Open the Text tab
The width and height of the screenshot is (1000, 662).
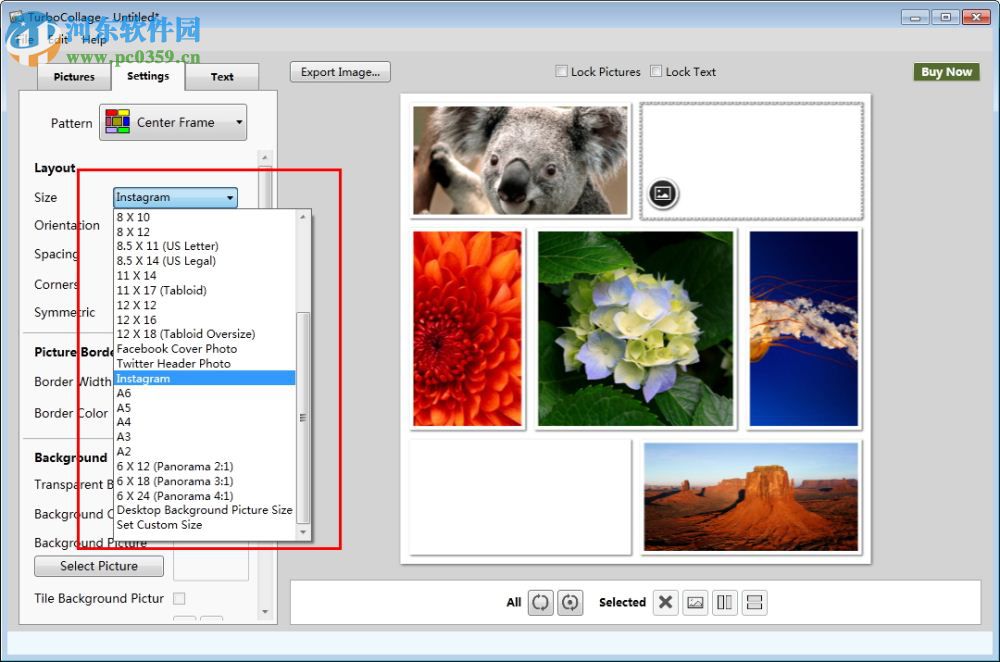point(222,77)
